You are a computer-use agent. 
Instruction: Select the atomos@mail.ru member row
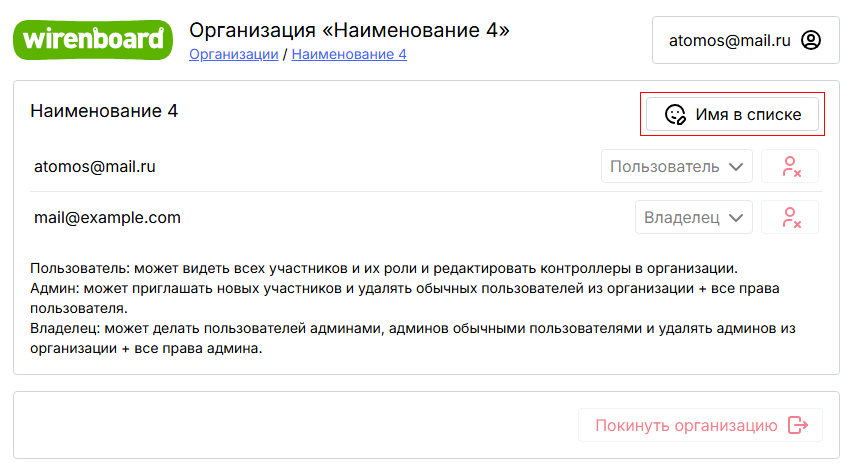(x=426, y=166)
